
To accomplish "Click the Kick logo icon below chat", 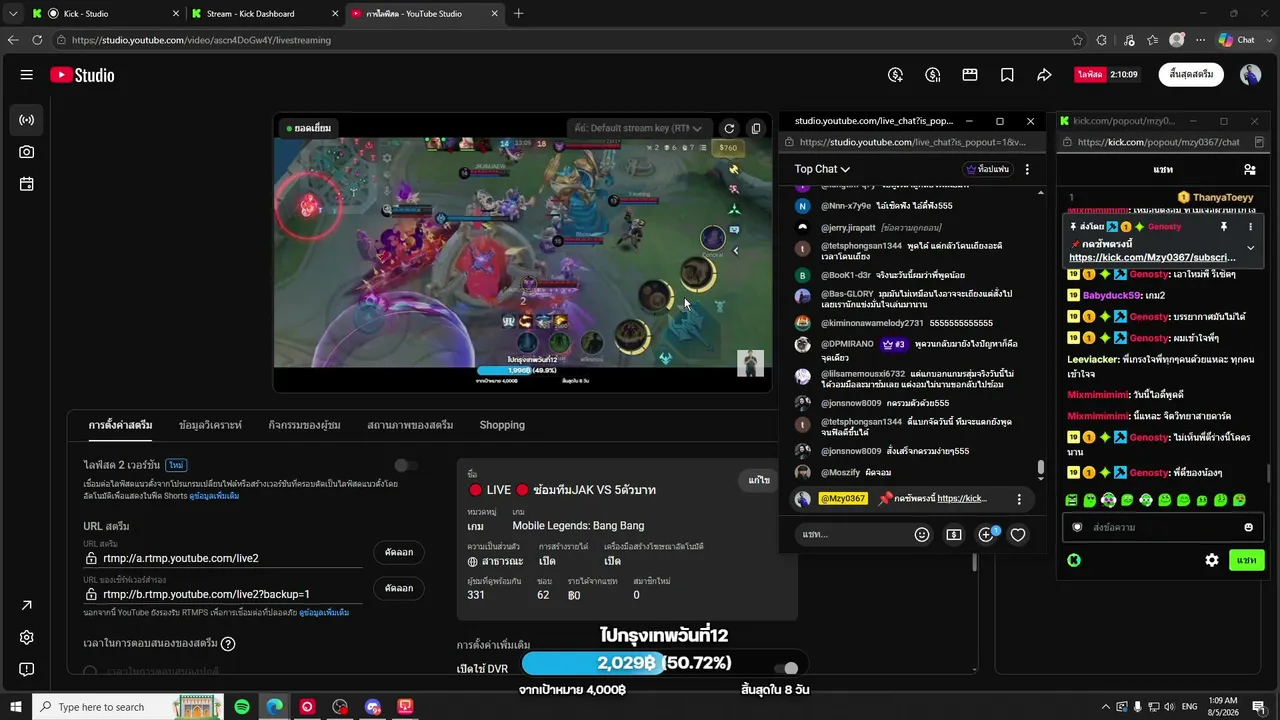I will (x=1074, y=560).
